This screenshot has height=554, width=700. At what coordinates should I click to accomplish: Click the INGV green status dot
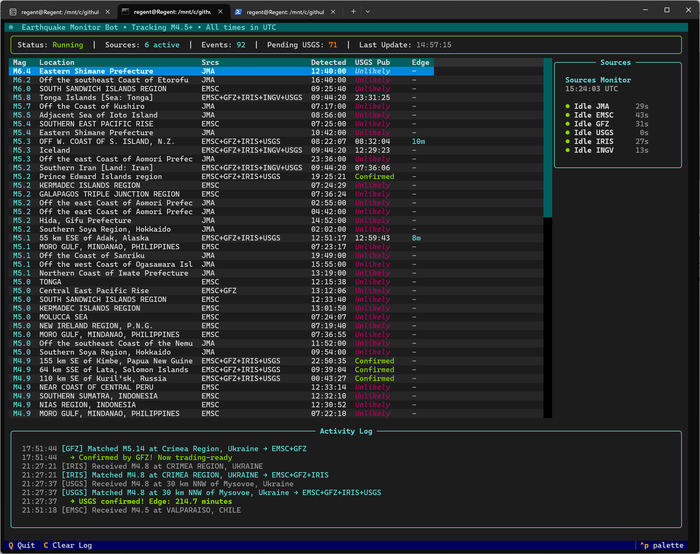[x=568, y=150]
